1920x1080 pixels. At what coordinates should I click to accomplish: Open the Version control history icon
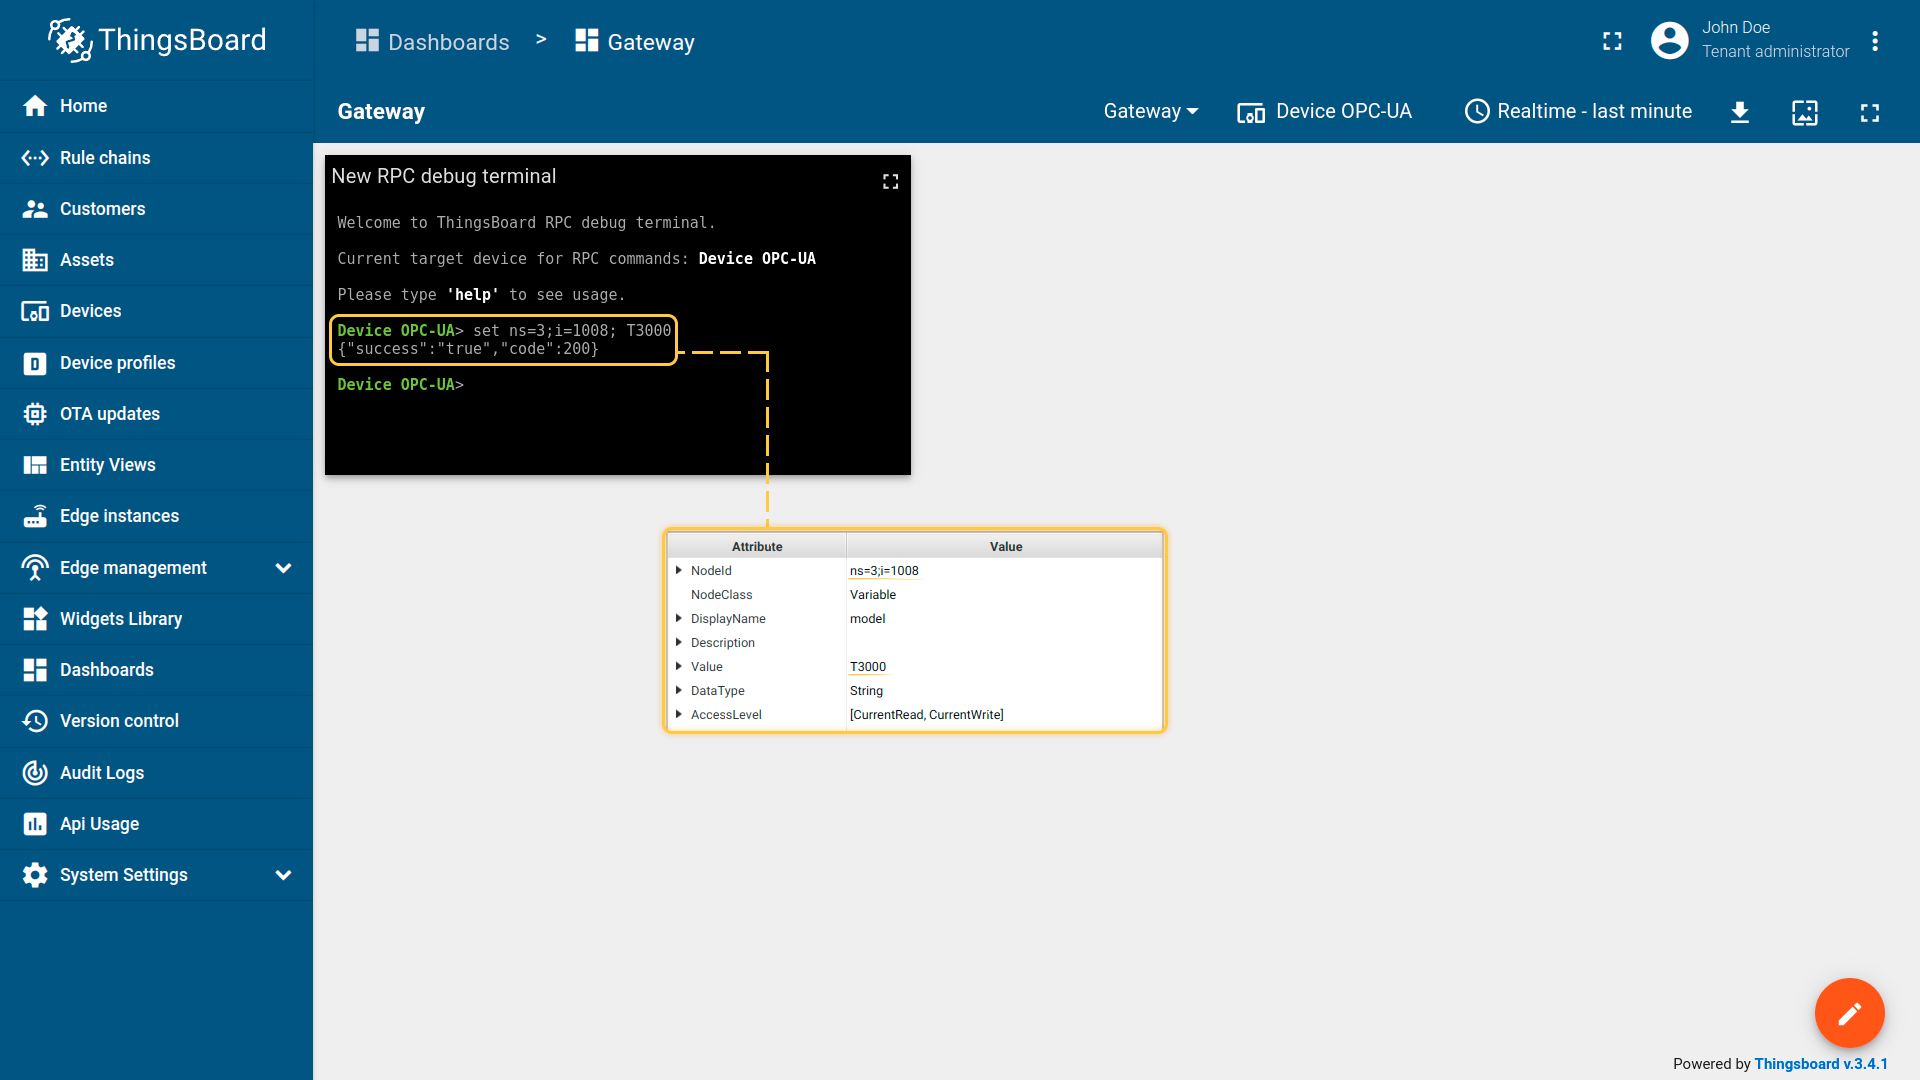tap(35, 721)
